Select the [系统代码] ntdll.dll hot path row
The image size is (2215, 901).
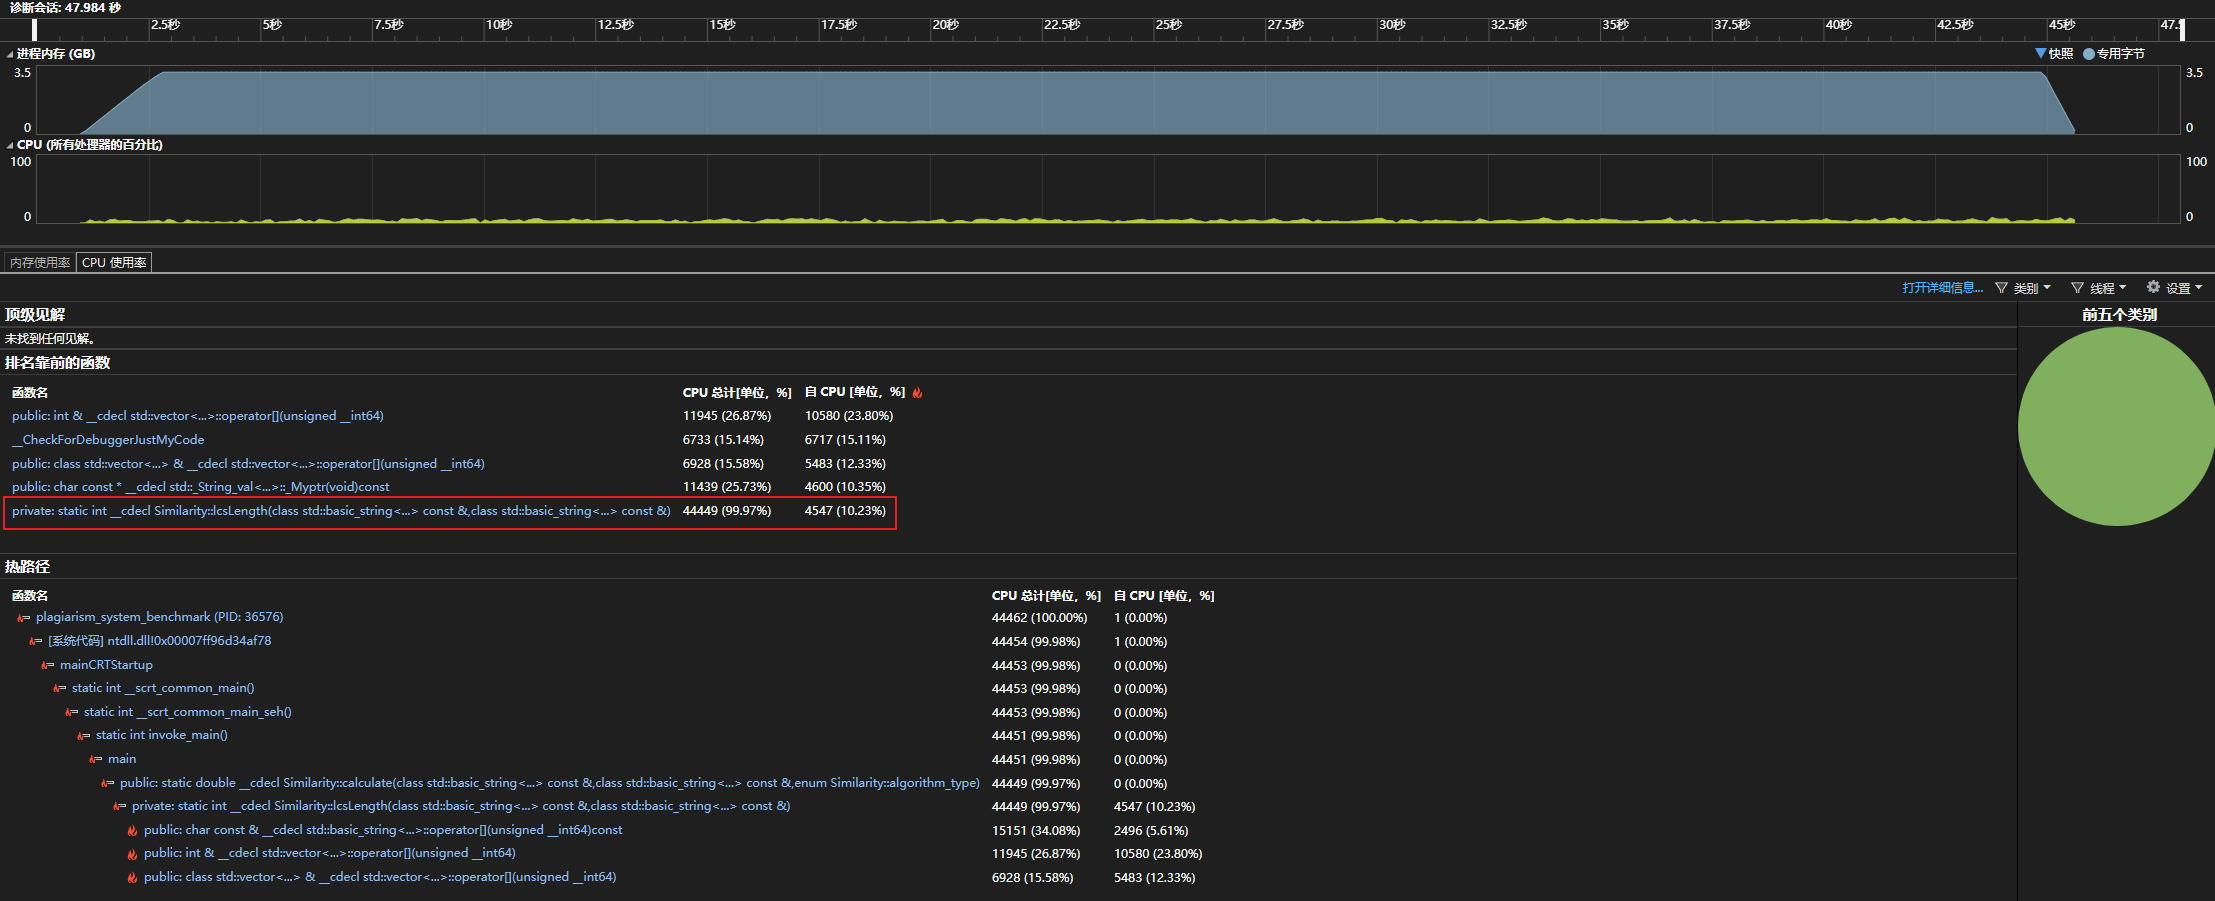[x=159, y=641]
